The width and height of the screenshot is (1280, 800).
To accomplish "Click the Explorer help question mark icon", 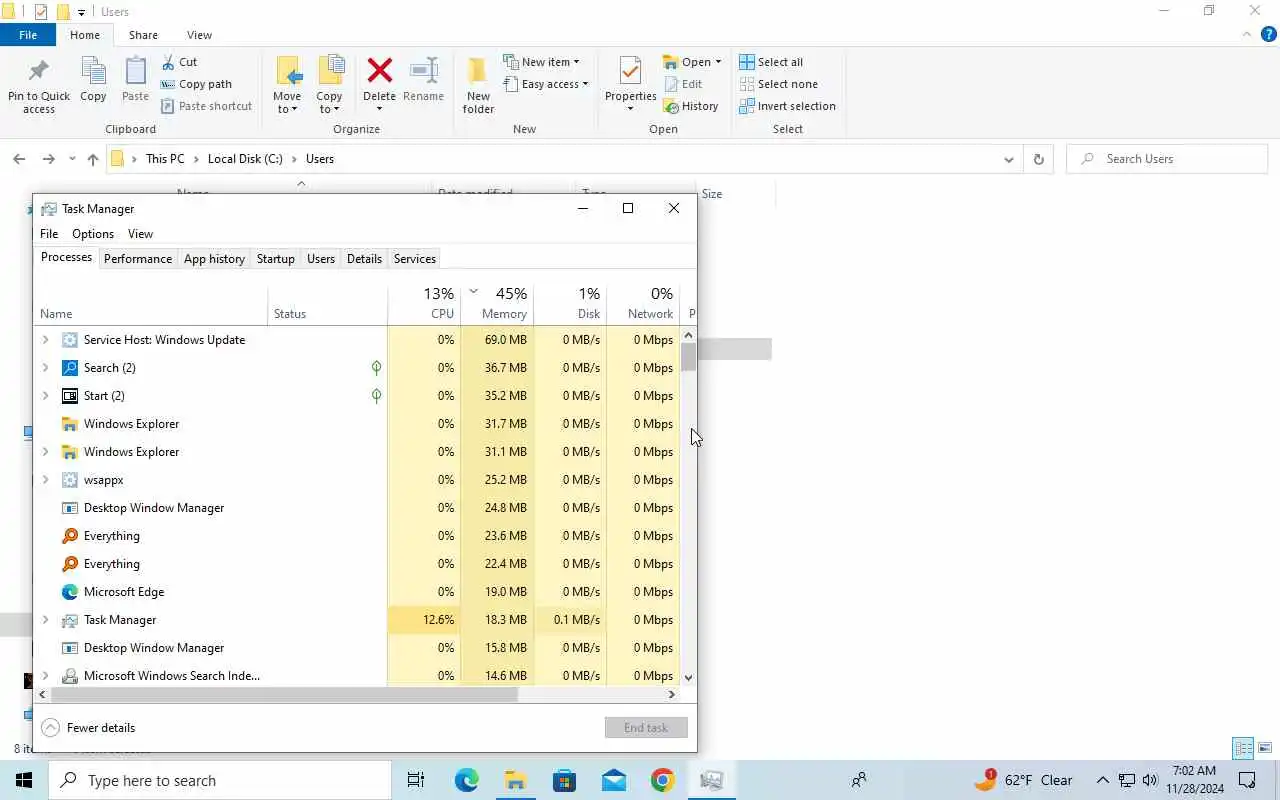I will coord(1269,34).
